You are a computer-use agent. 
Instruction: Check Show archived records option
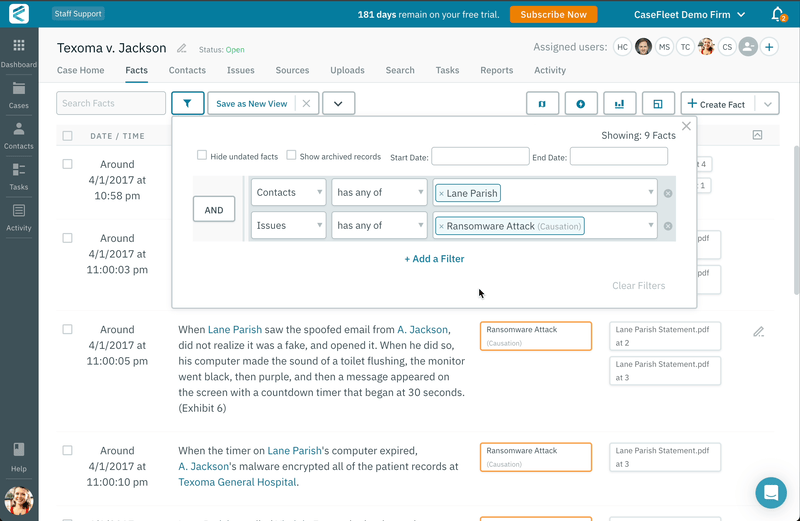(x=291, y=156)
